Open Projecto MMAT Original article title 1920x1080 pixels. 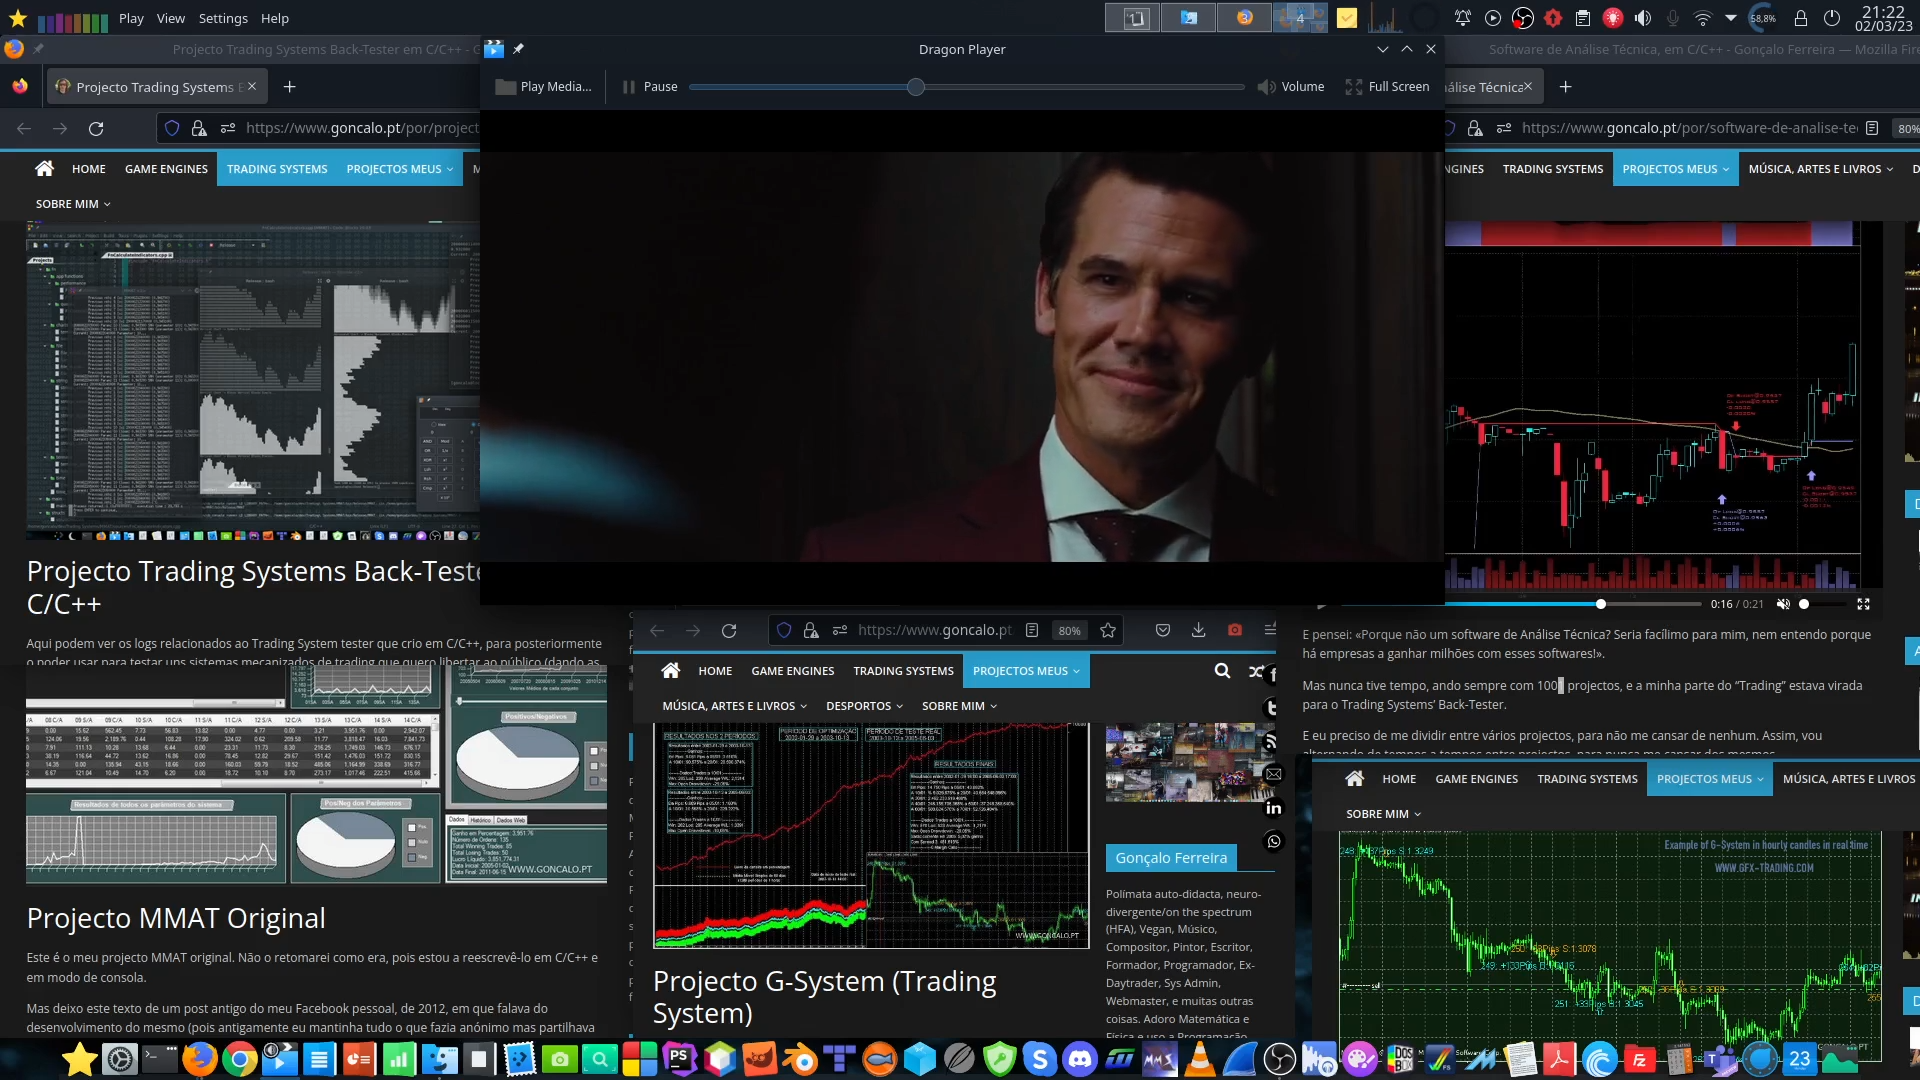coord(176,918)
